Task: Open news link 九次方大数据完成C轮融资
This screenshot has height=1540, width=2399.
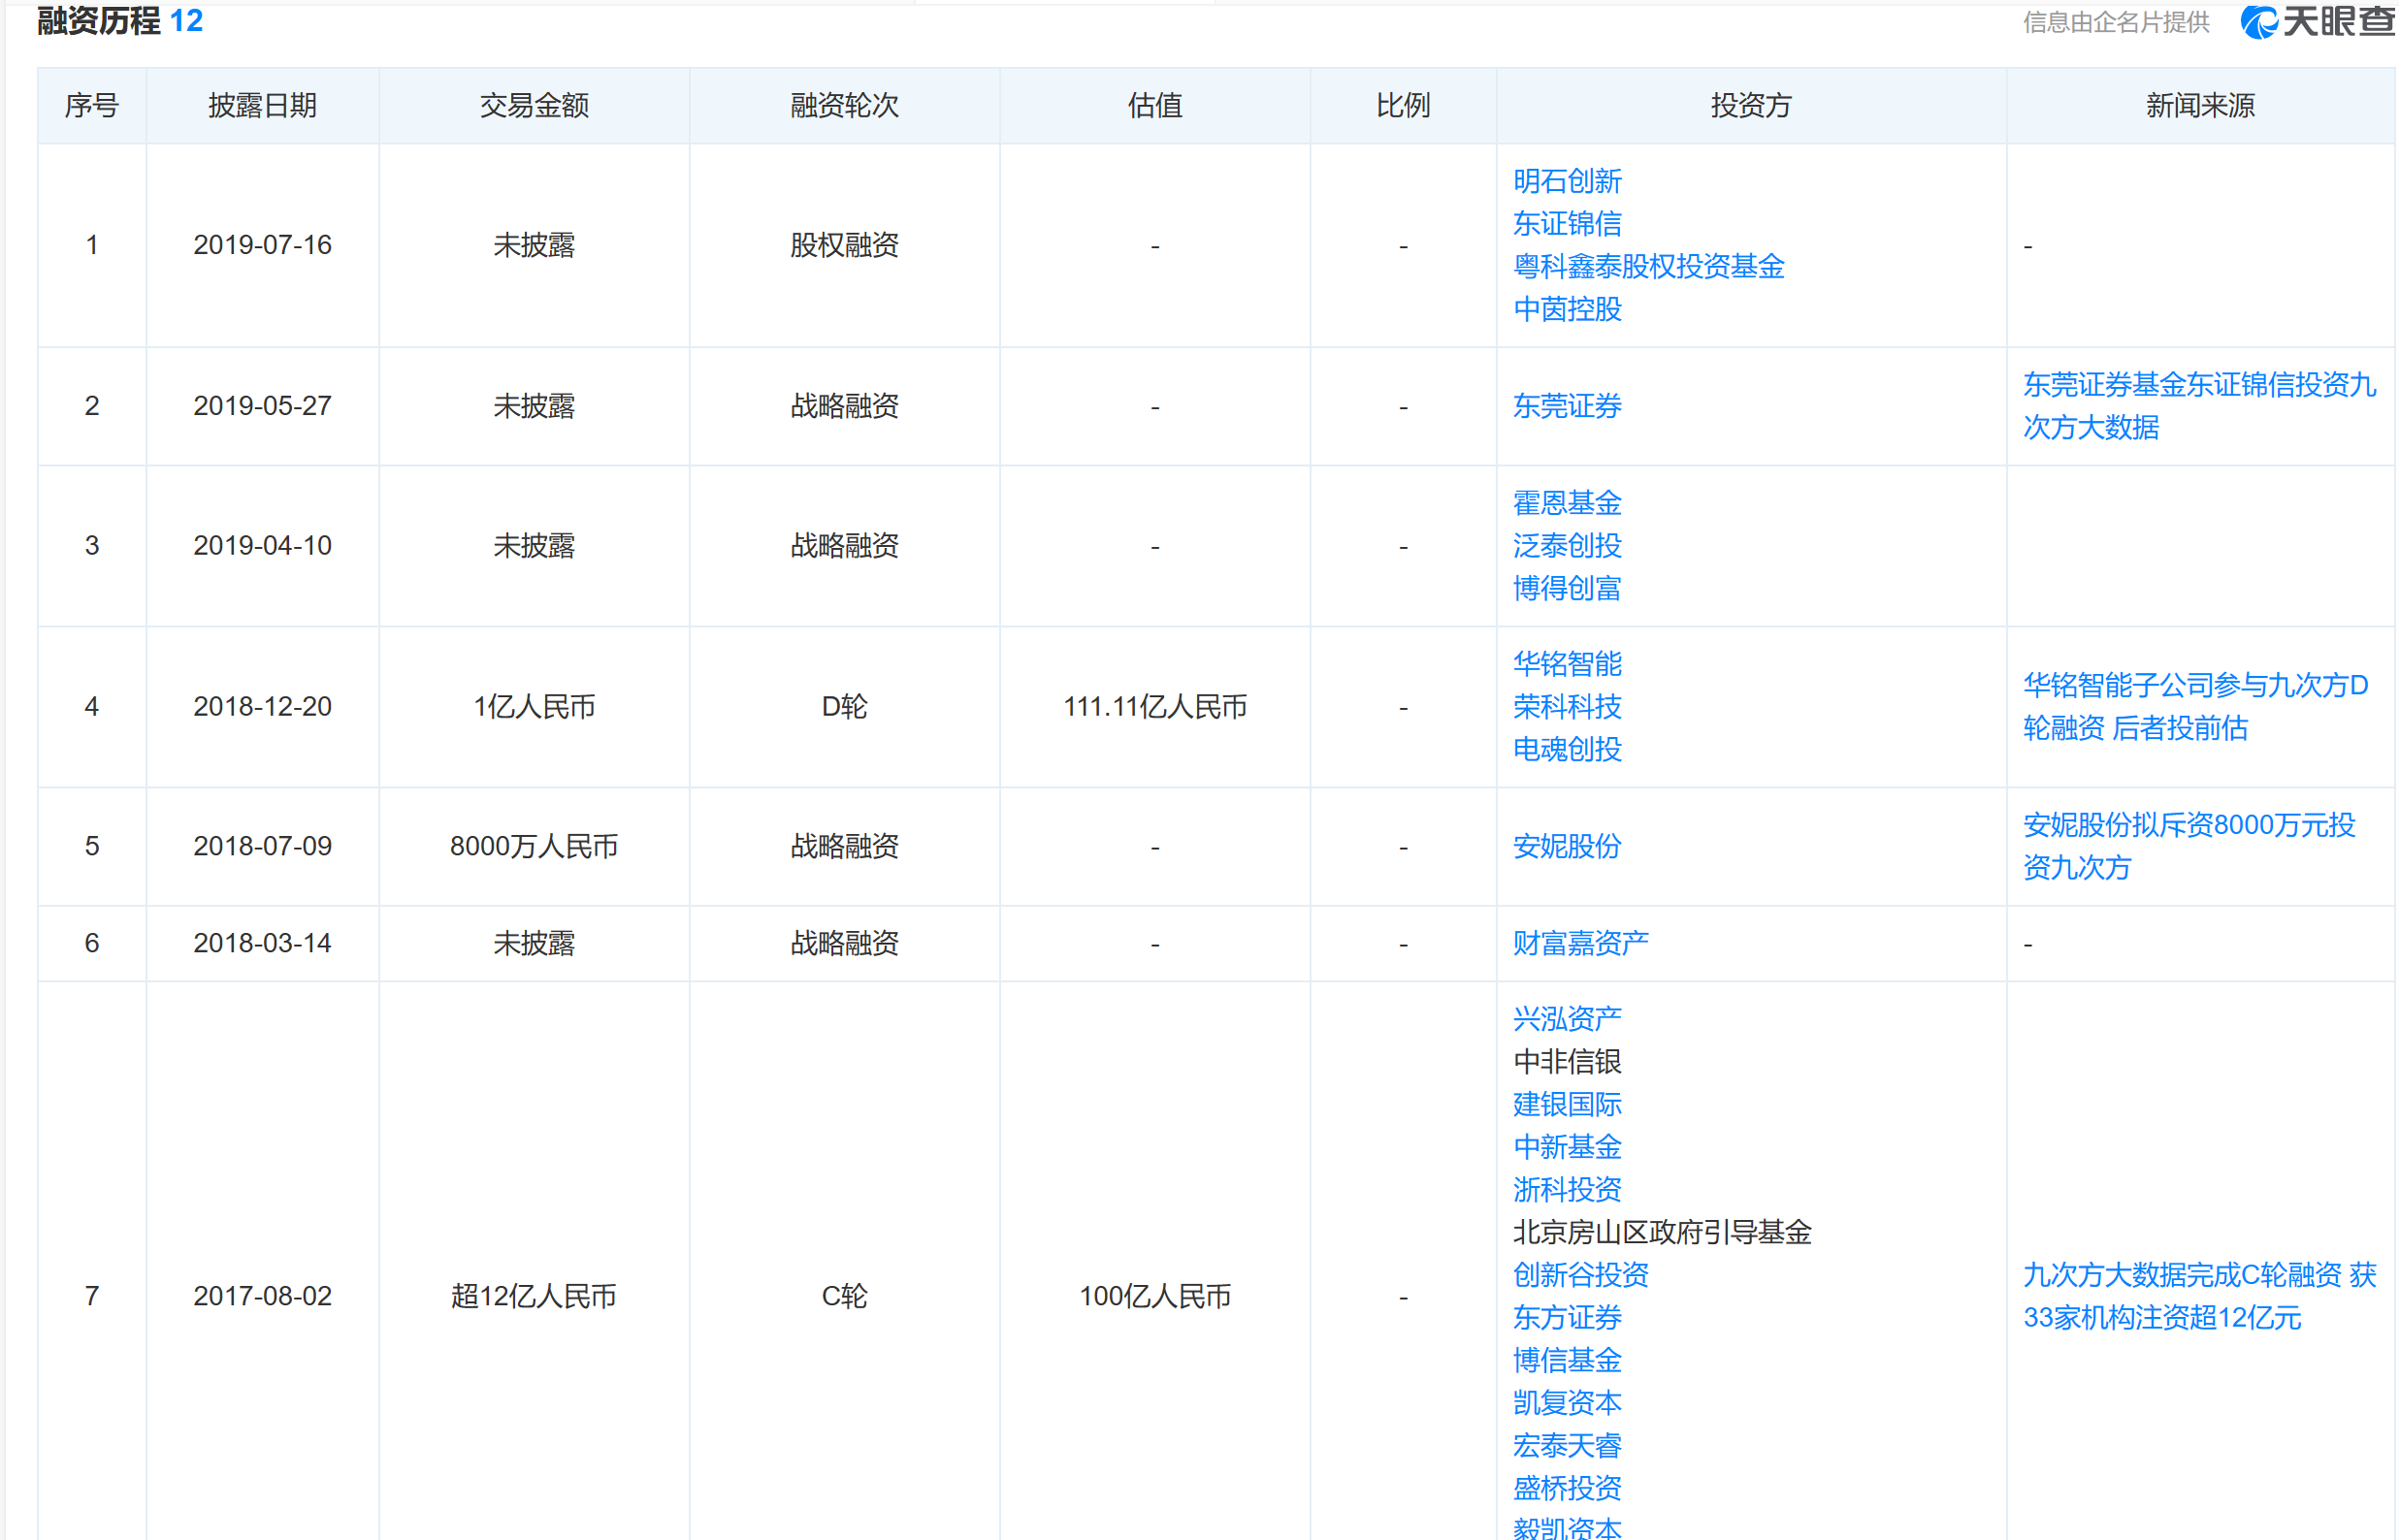Action: click(x=2200, y=1297)
